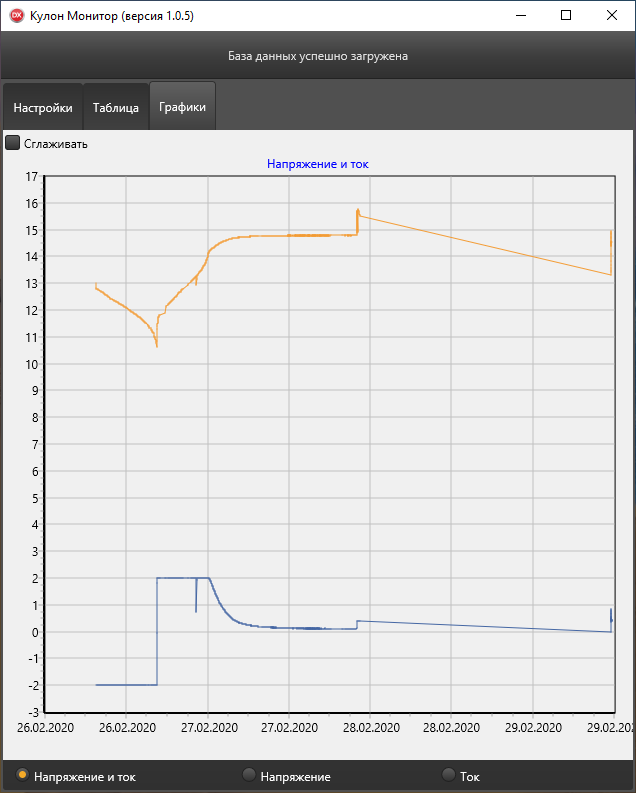
Task: Open the Настройки tab
Action: (43, 108)
